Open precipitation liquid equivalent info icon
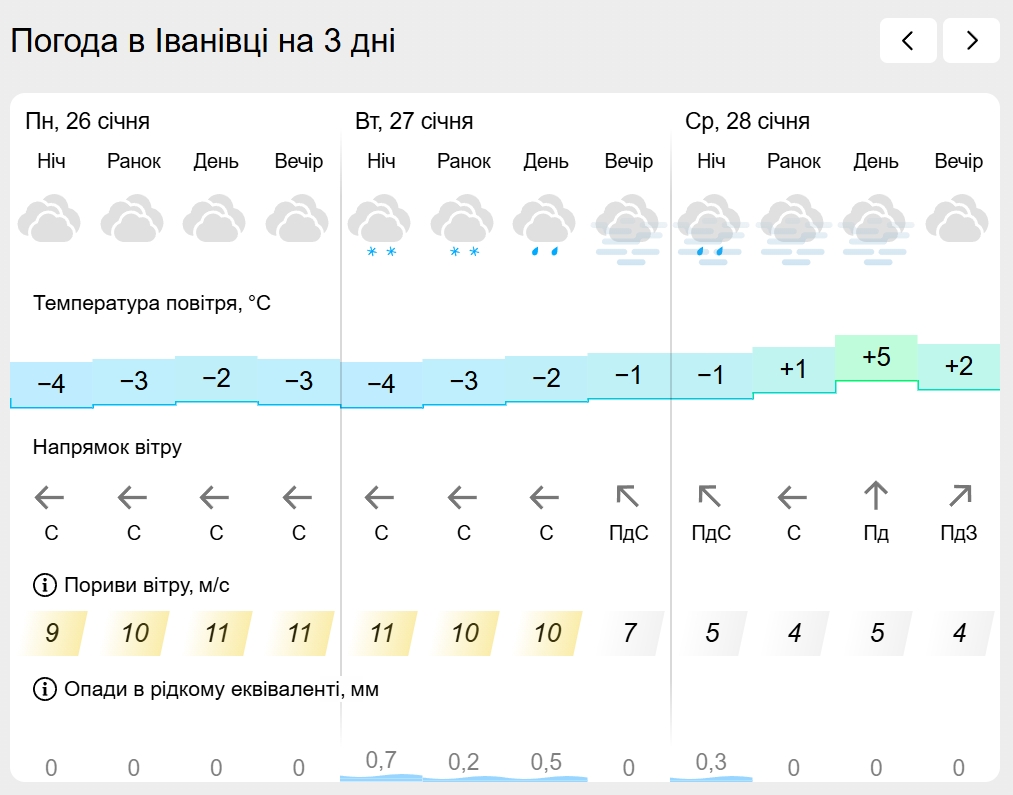 pyautogui.click(x=44, y=689)
